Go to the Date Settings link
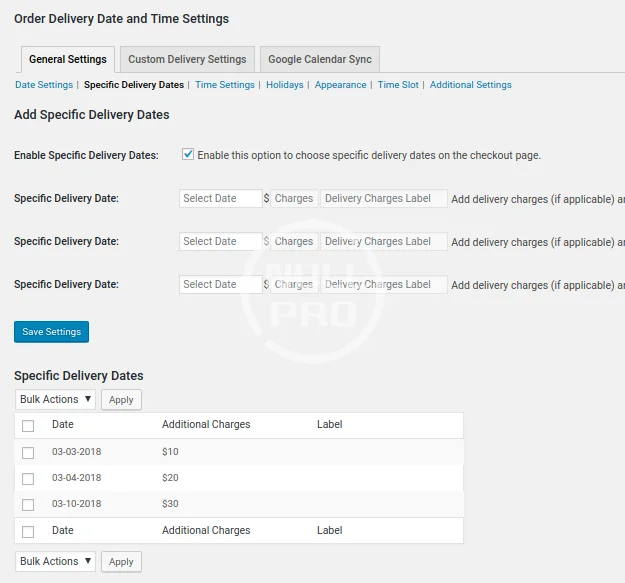 click(x=44, y=85)
